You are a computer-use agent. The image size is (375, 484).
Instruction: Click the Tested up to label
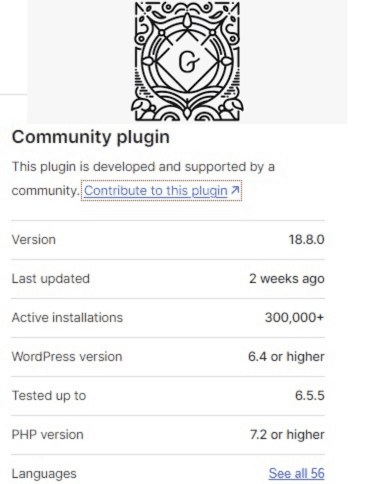[x=49, y=396]
